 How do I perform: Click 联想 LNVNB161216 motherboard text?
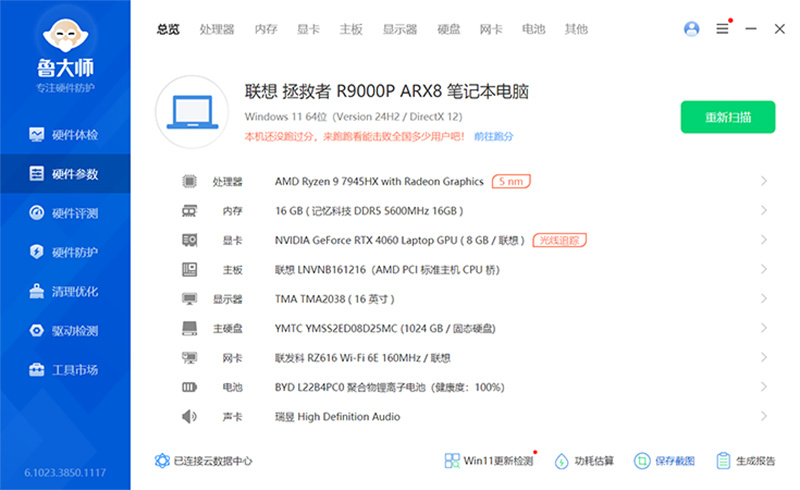(x=387, y=270)
